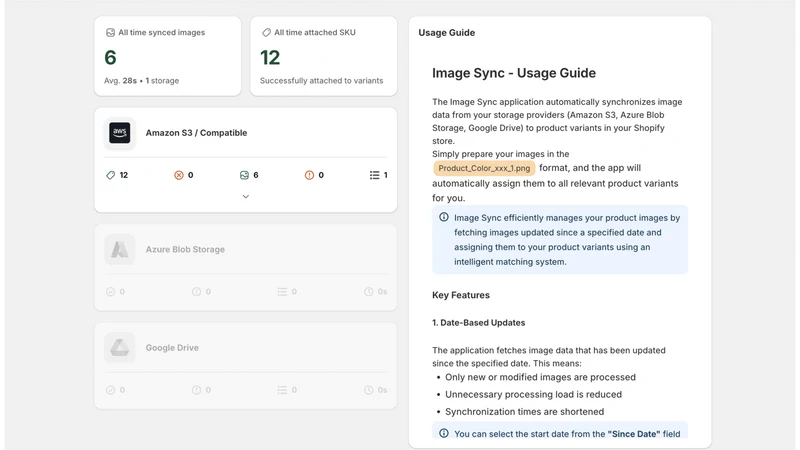Click the Google Drive logo icon
This screenshot has height=450, width=800.
pos(120,347)
